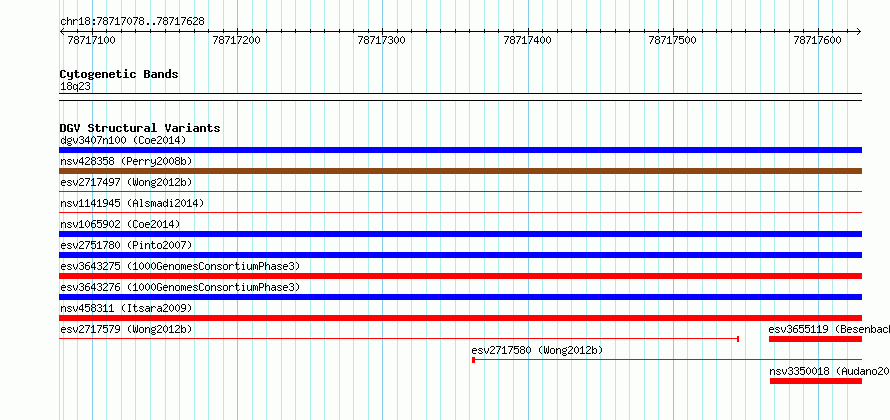Select the blue bar under dgv3407n100

[x=460, y=150]
